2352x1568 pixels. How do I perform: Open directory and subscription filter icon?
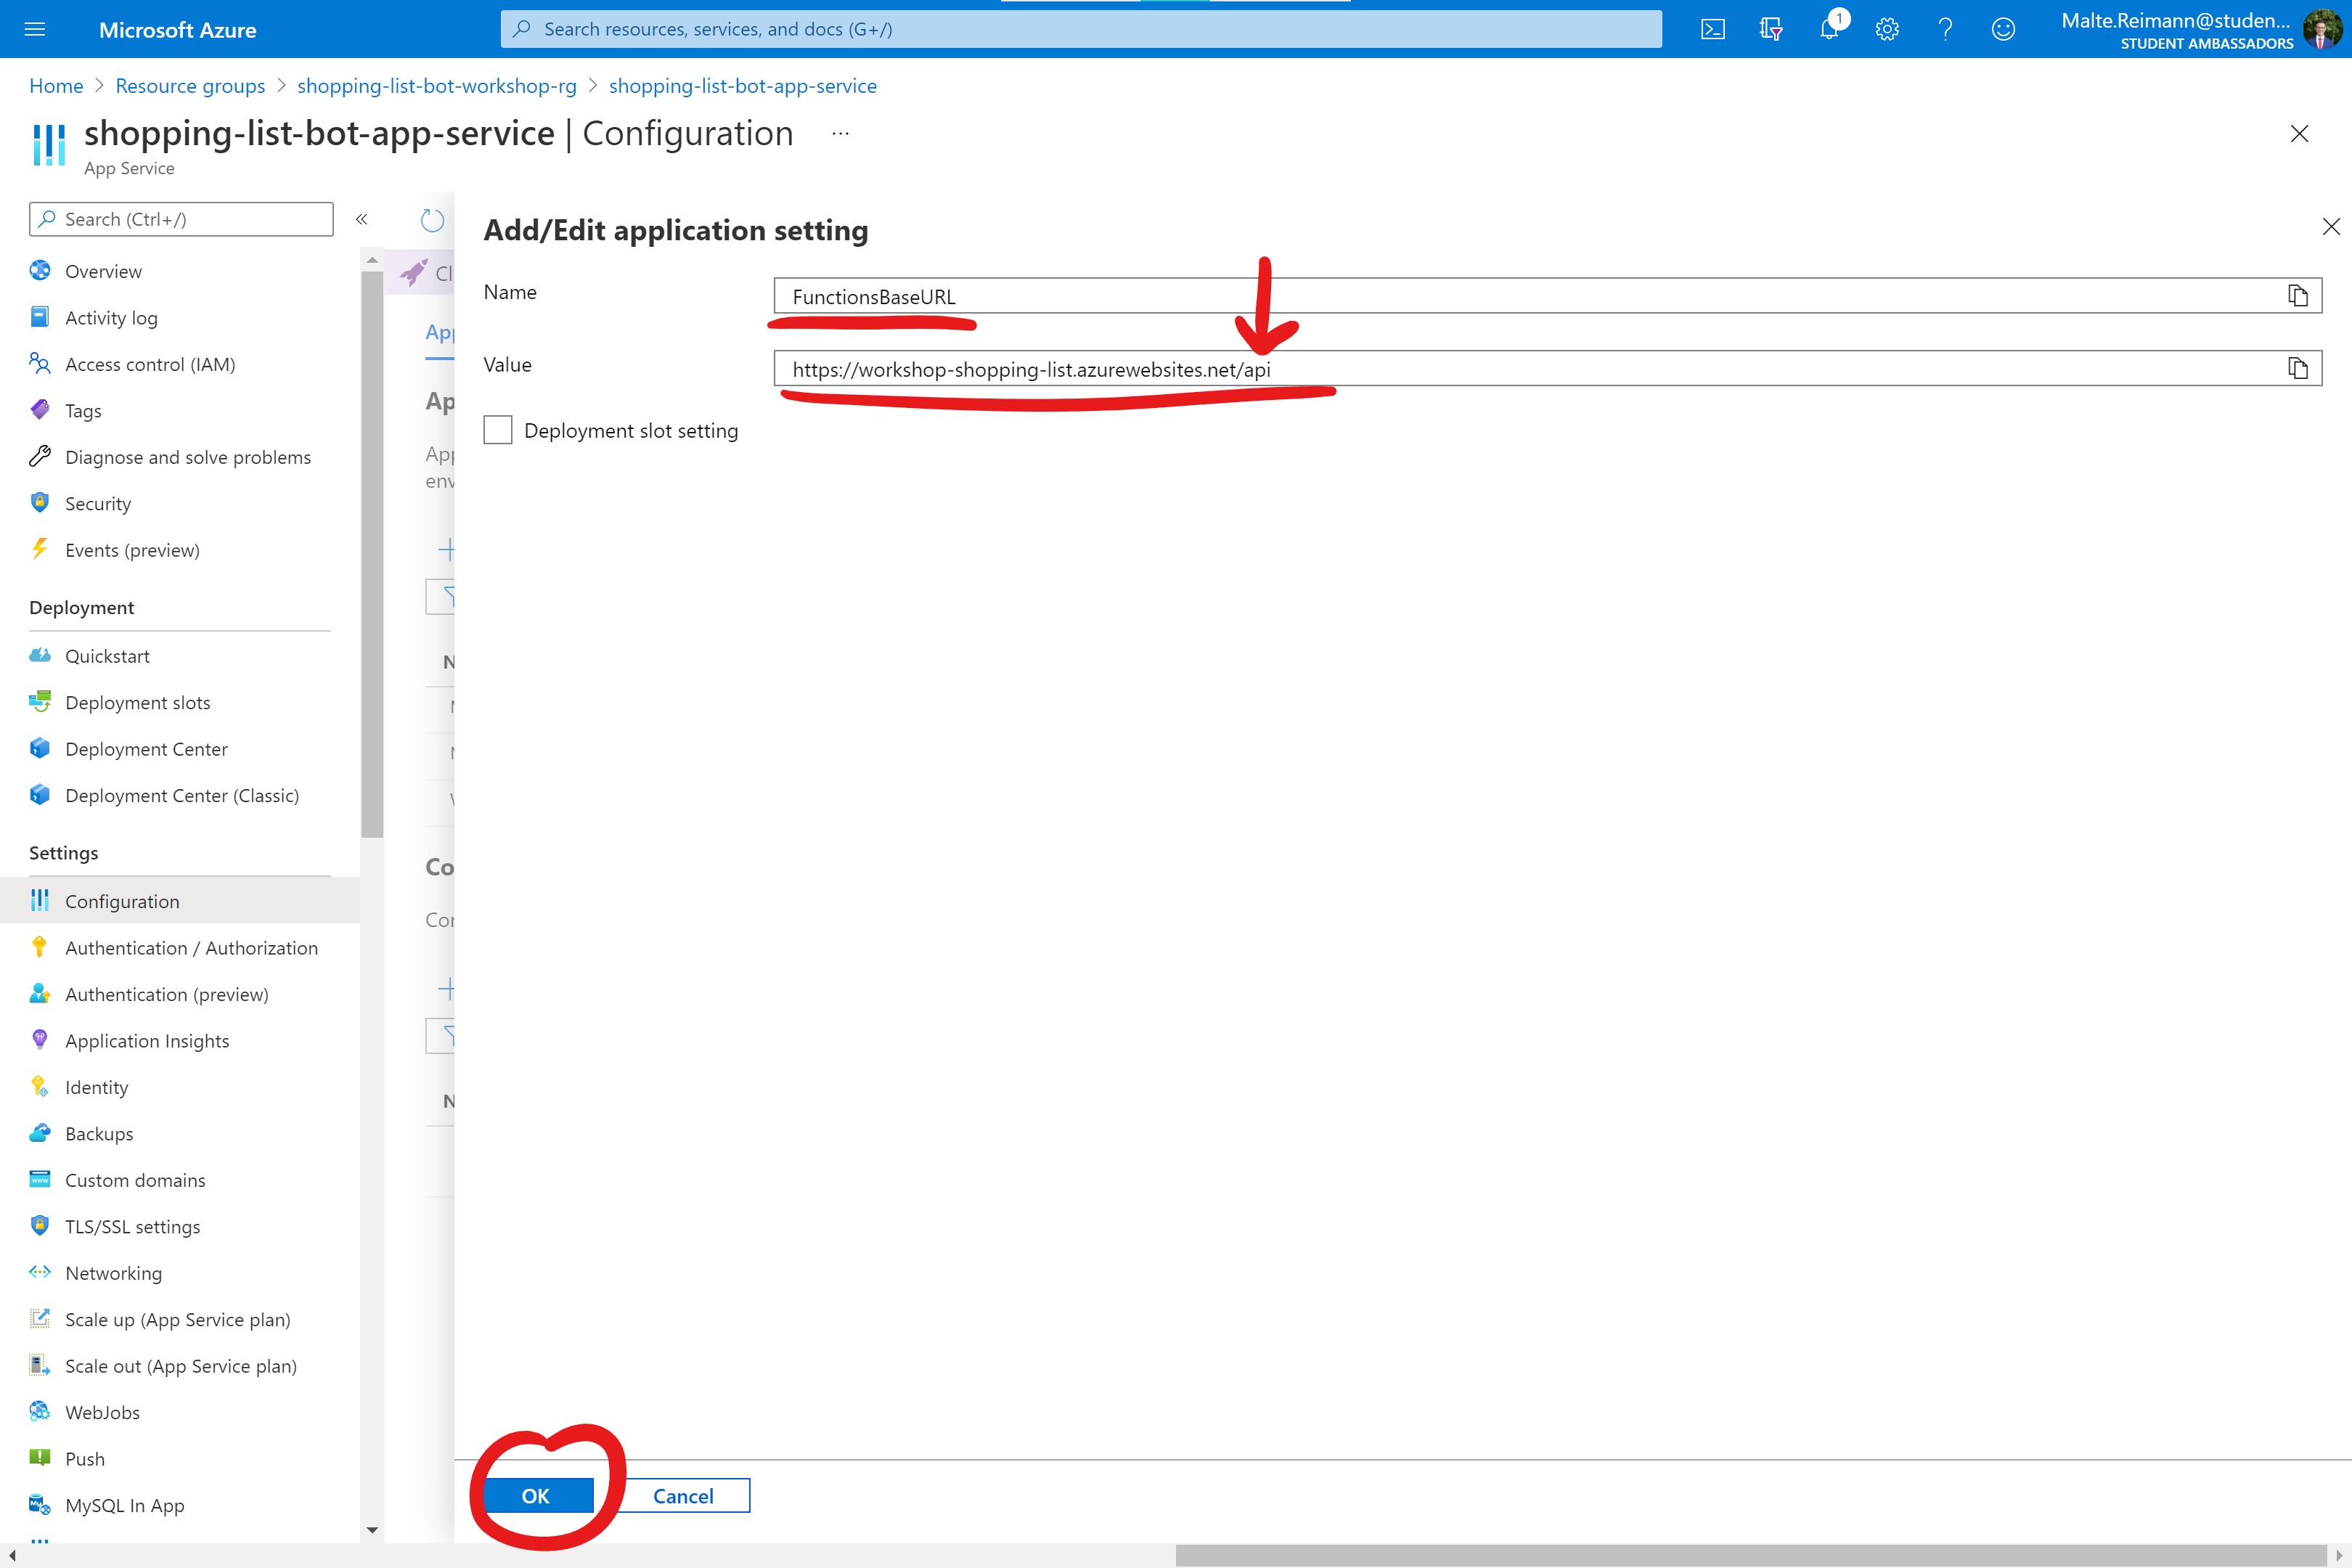tap(1771, 29)
